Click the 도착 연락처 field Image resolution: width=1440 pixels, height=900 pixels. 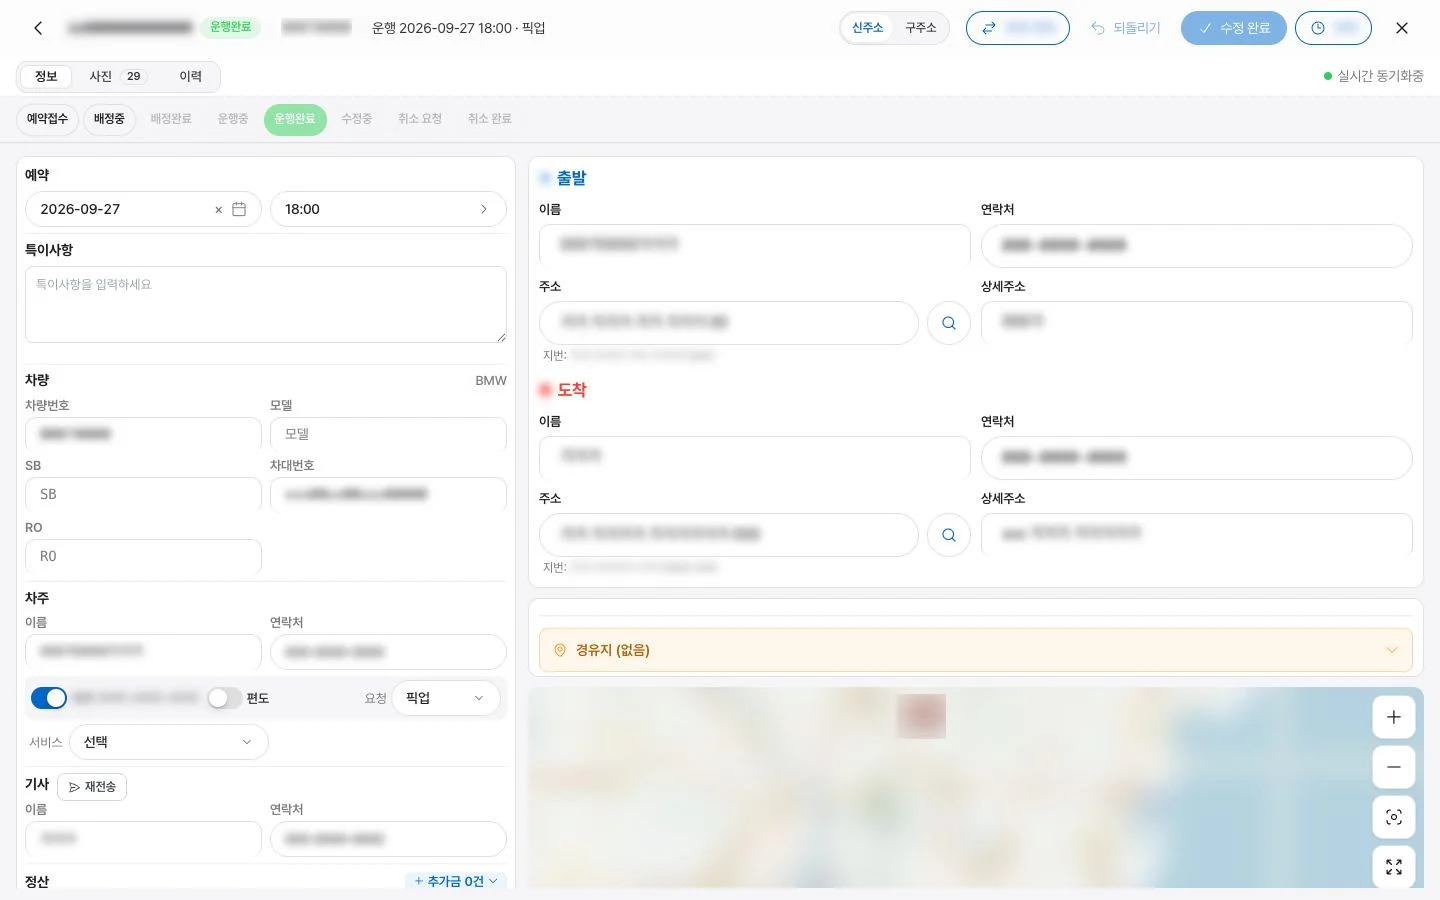(x=1196, y=457)
